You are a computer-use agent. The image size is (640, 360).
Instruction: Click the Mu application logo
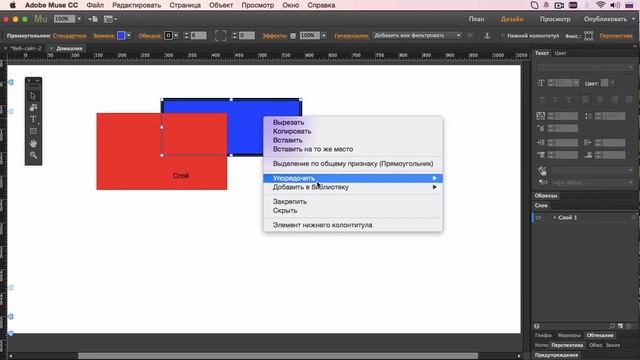[x=40, y=19]
